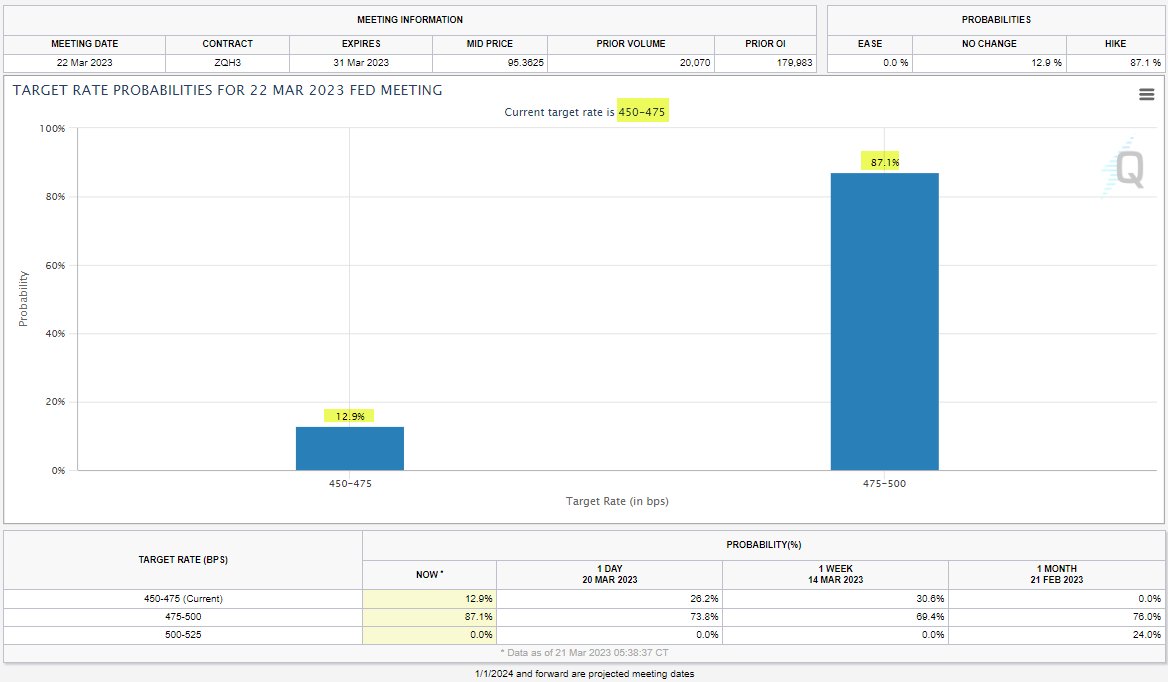The height and width of the screenshot is (682, 1168).
Task: Click the 450-475 probability bar
Action: (350, 448)
